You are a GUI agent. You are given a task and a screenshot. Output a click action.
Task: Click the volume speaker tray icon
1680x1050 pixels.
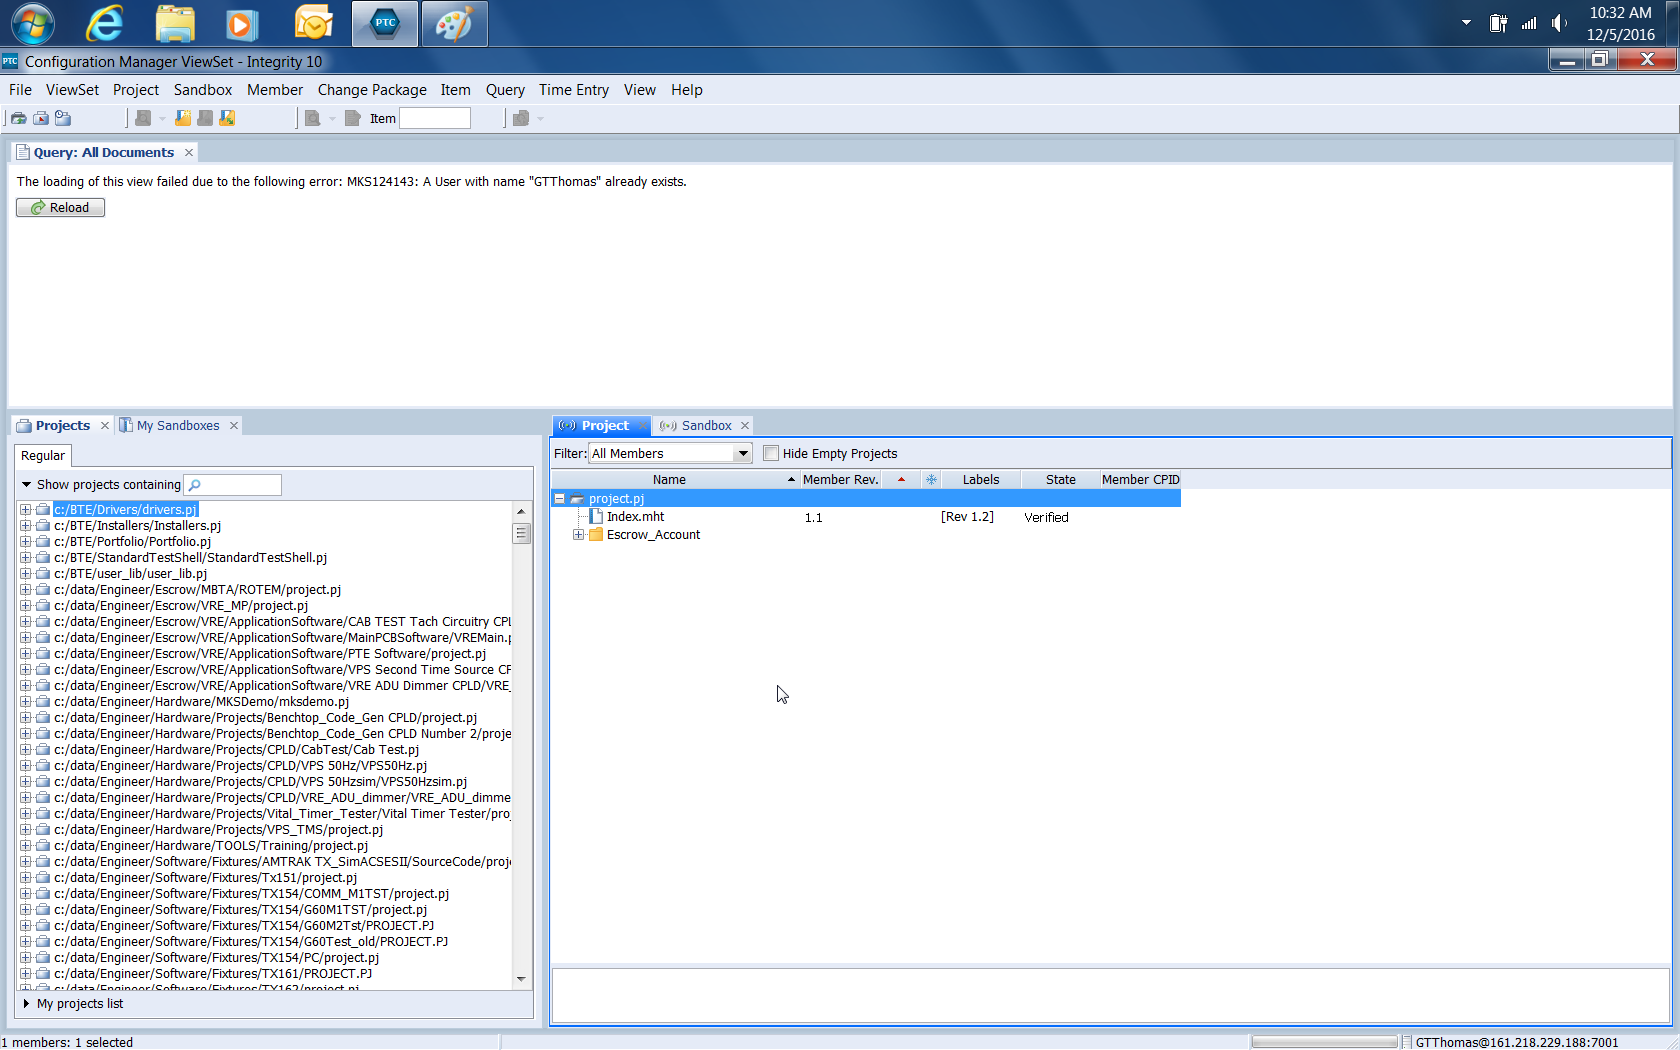1559,23
